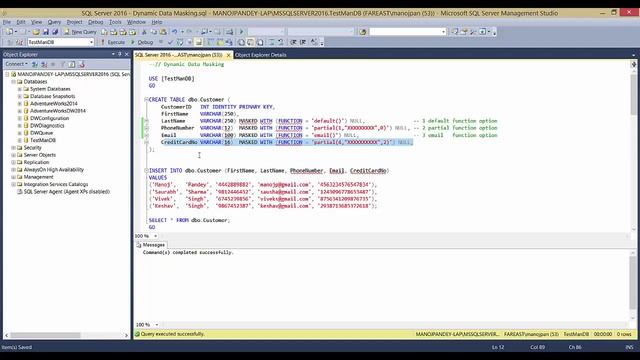Click the Display Estimated Execution Plan icon

[x=180, y=42]
